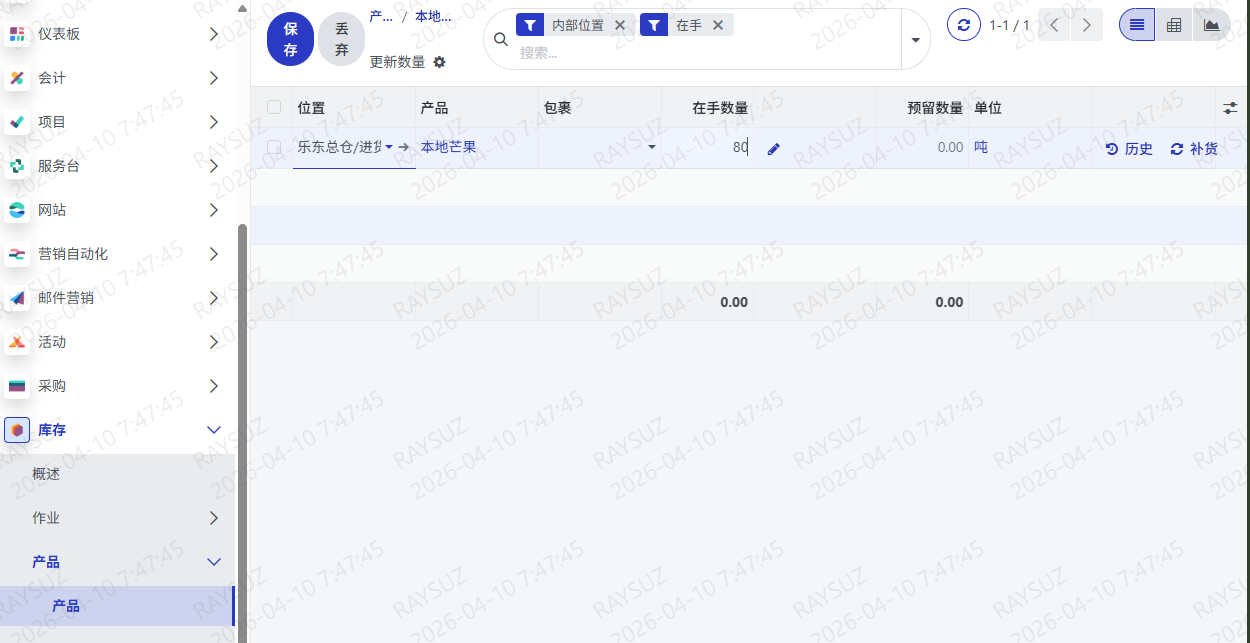Expand the 作业 submenu chevron
The height and width of the screenshot is (643, 1250).
click(x=214, y=518)
